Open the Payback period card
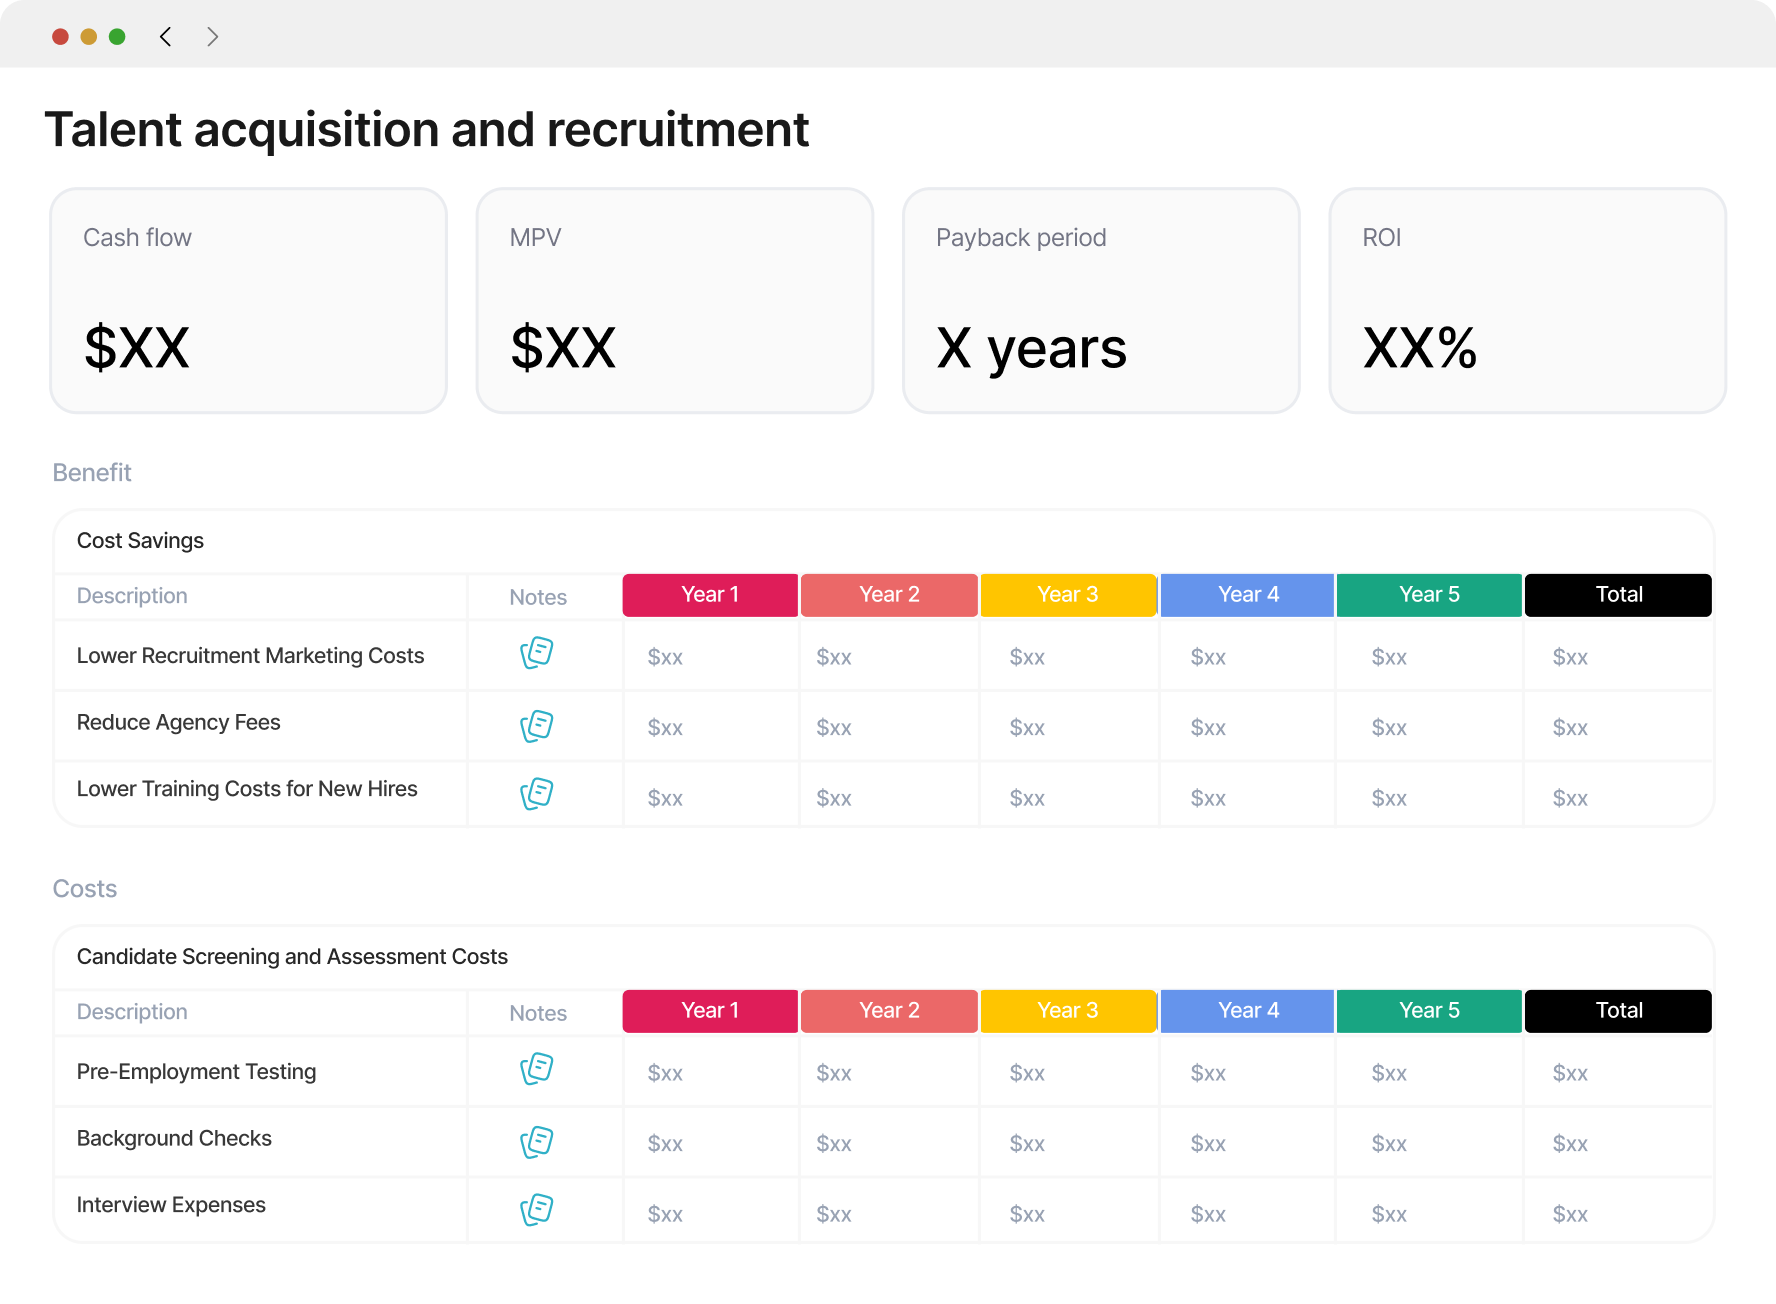The image size is (1776, 1304). tap(1101, 301)
